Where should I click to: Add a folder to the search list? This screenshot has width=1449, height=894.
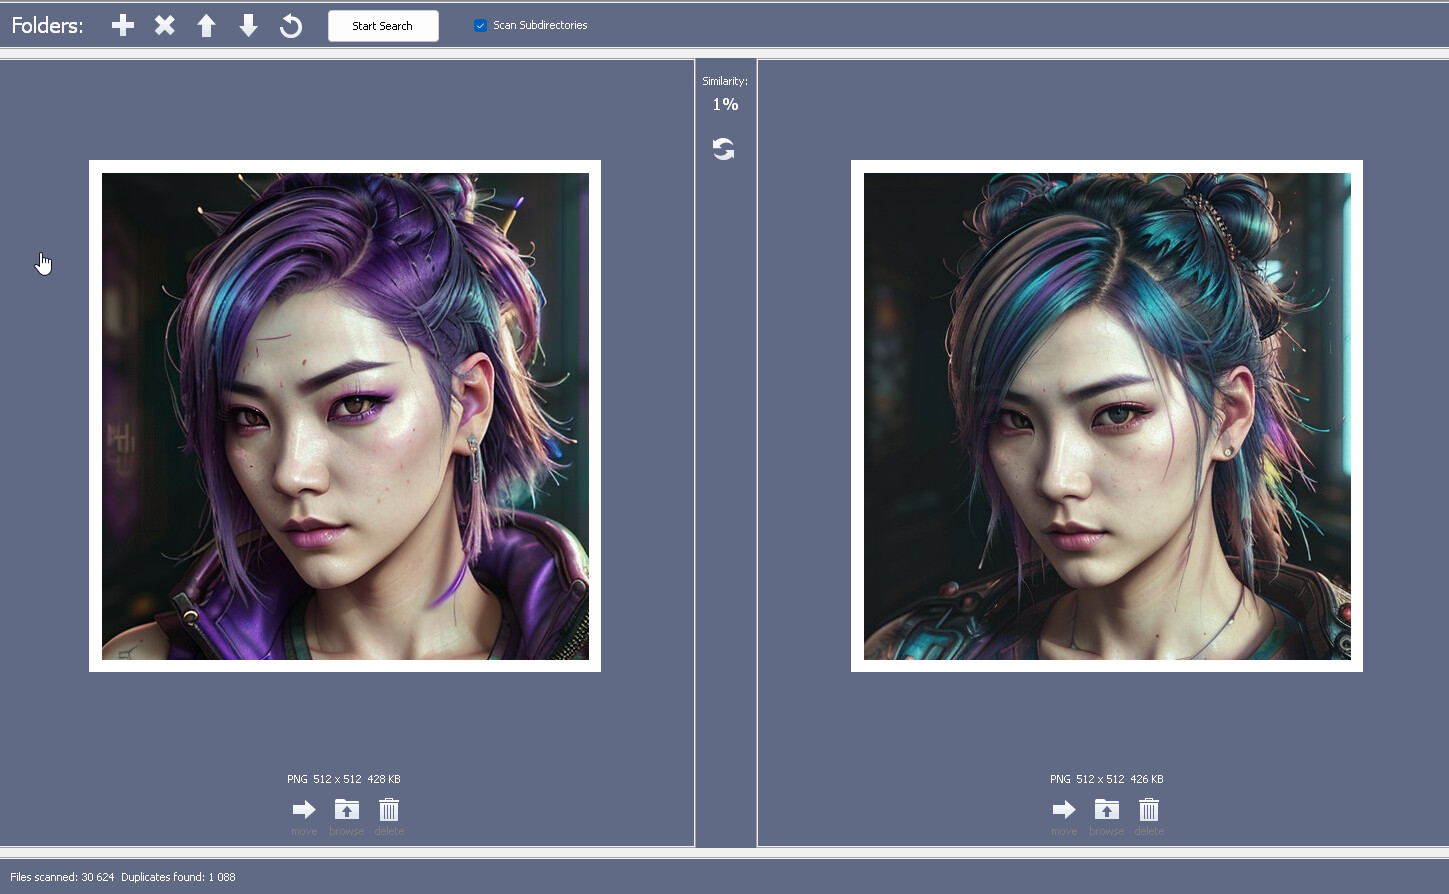(122, 25)
